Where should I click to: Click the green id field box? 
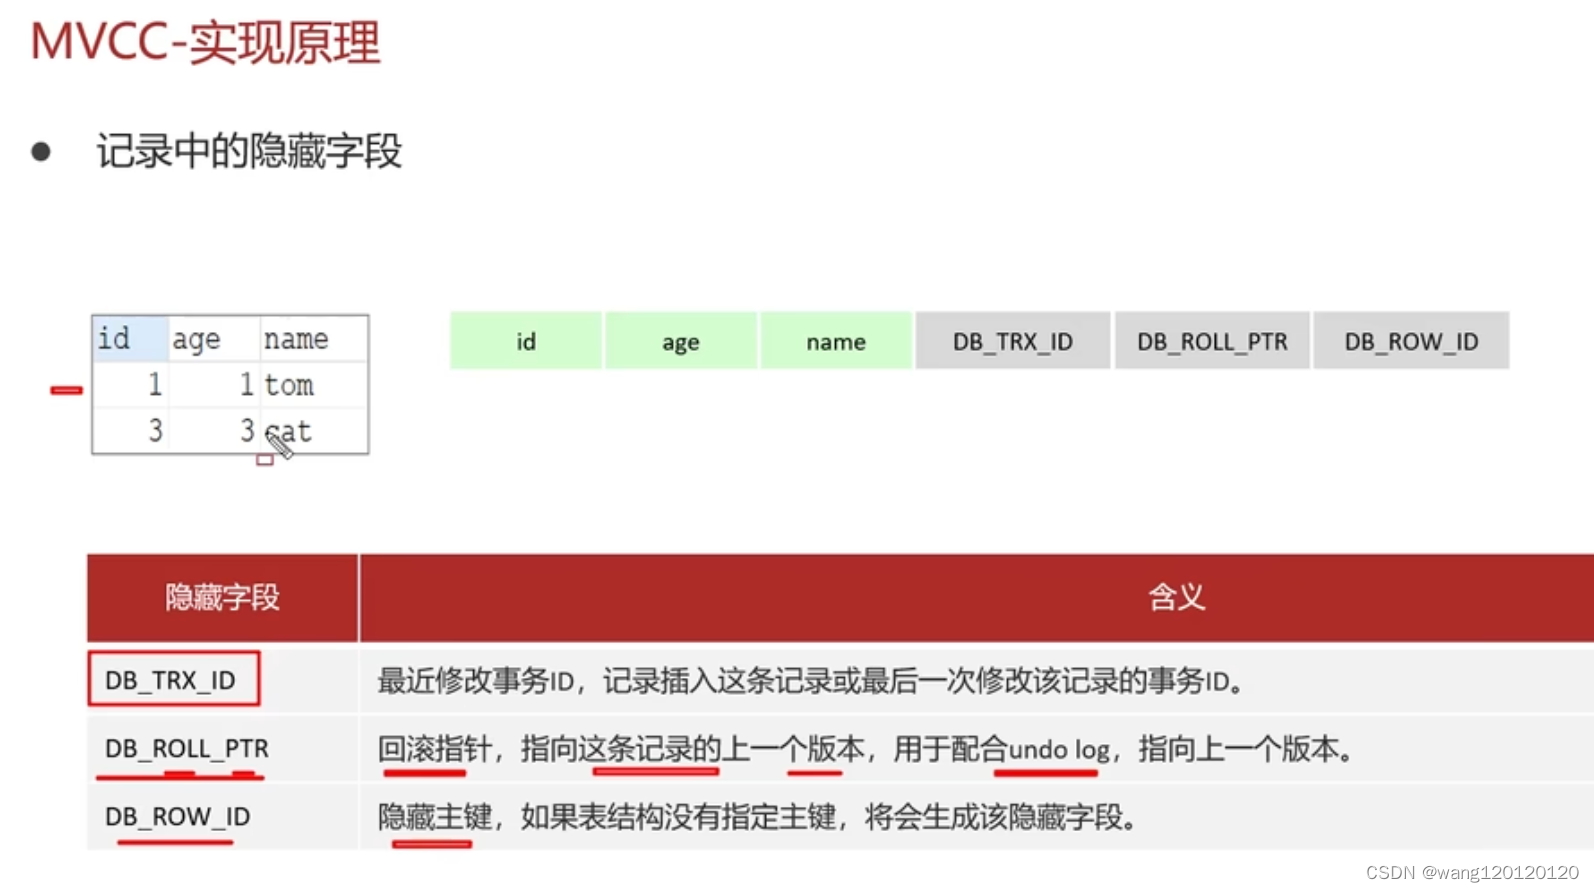point(526,341)
